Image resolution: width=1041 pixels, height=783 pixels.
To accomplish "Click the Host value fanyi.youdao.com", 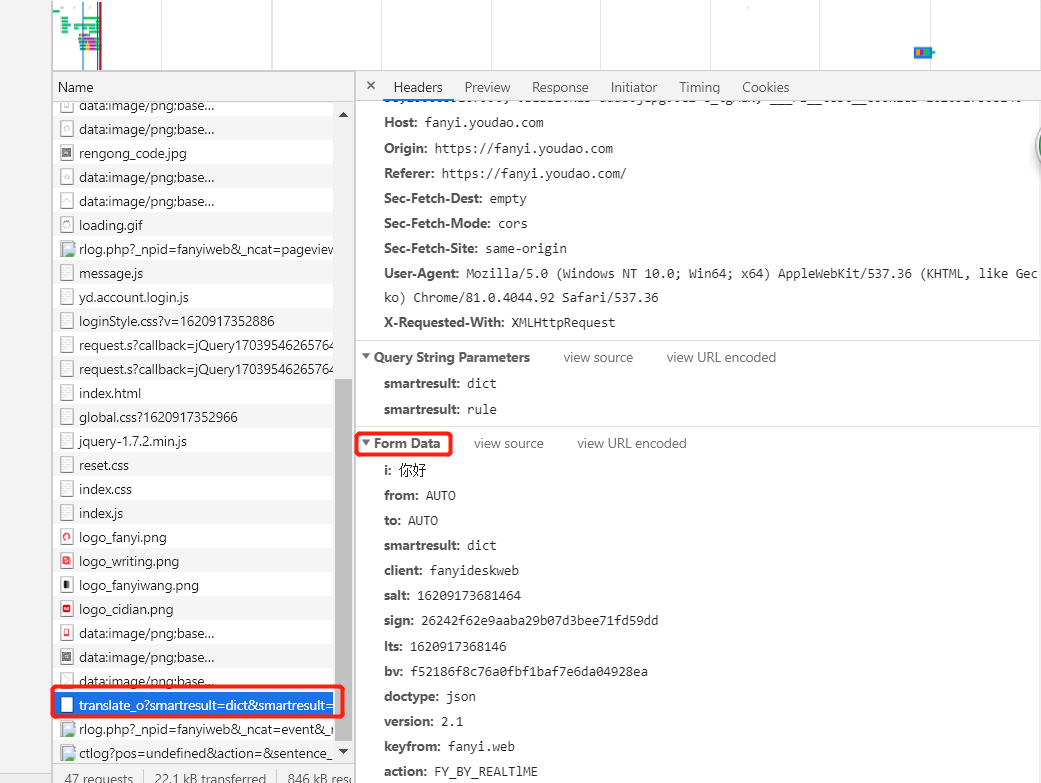I will tap(484, 123).
